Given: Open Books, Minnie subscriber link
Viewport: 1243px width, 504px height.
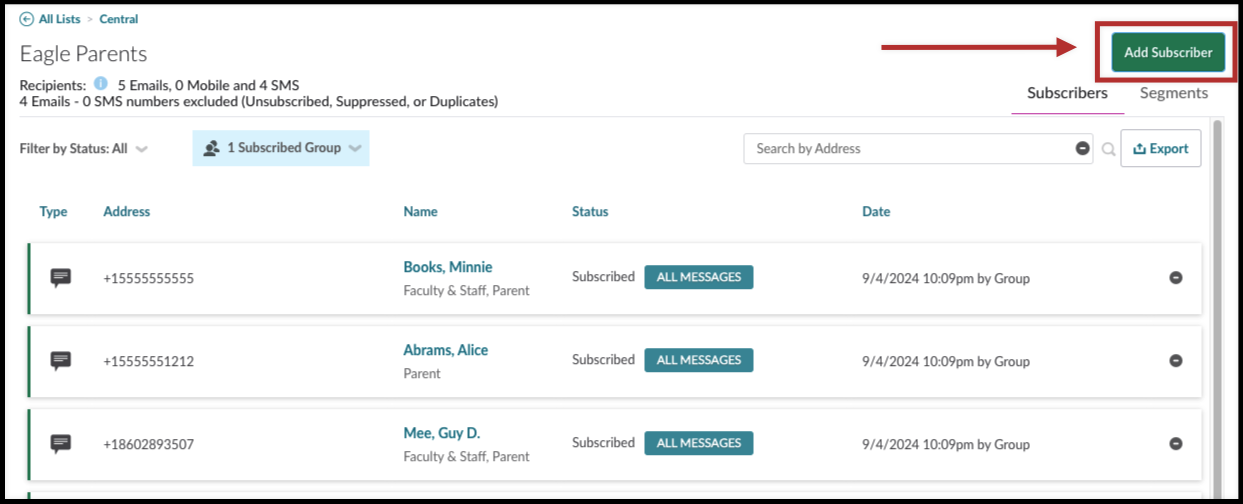Looking at the screenshot, I should tap(448, 267).
